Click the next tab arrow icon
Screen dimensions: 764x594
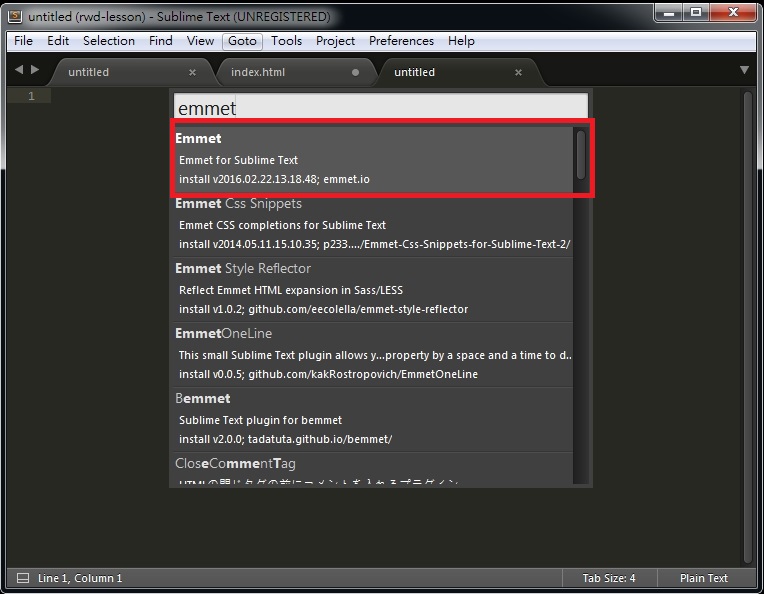[35, 70]
